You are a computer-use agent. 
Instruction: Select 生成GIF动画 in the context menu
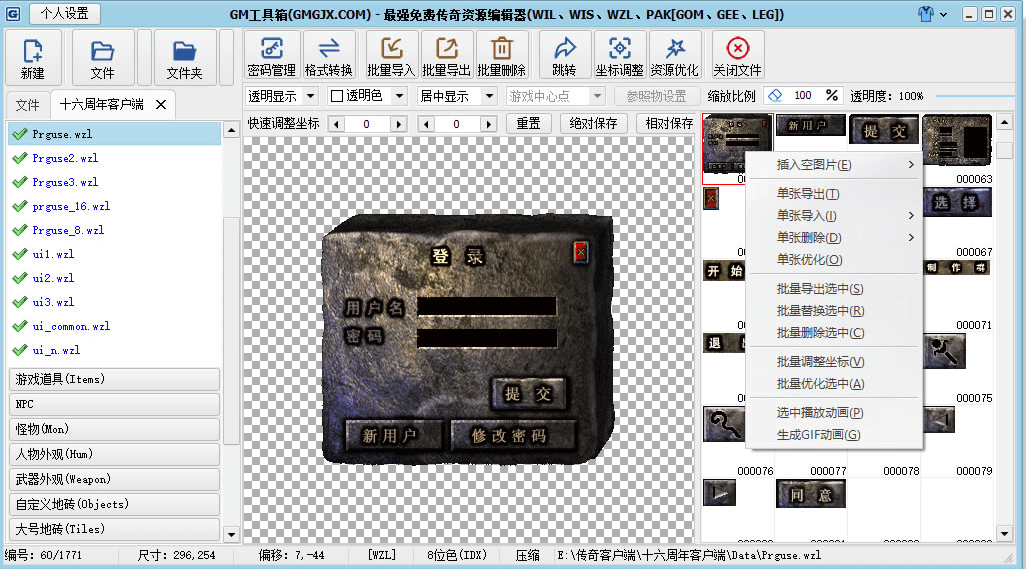[x=818, y=435]
